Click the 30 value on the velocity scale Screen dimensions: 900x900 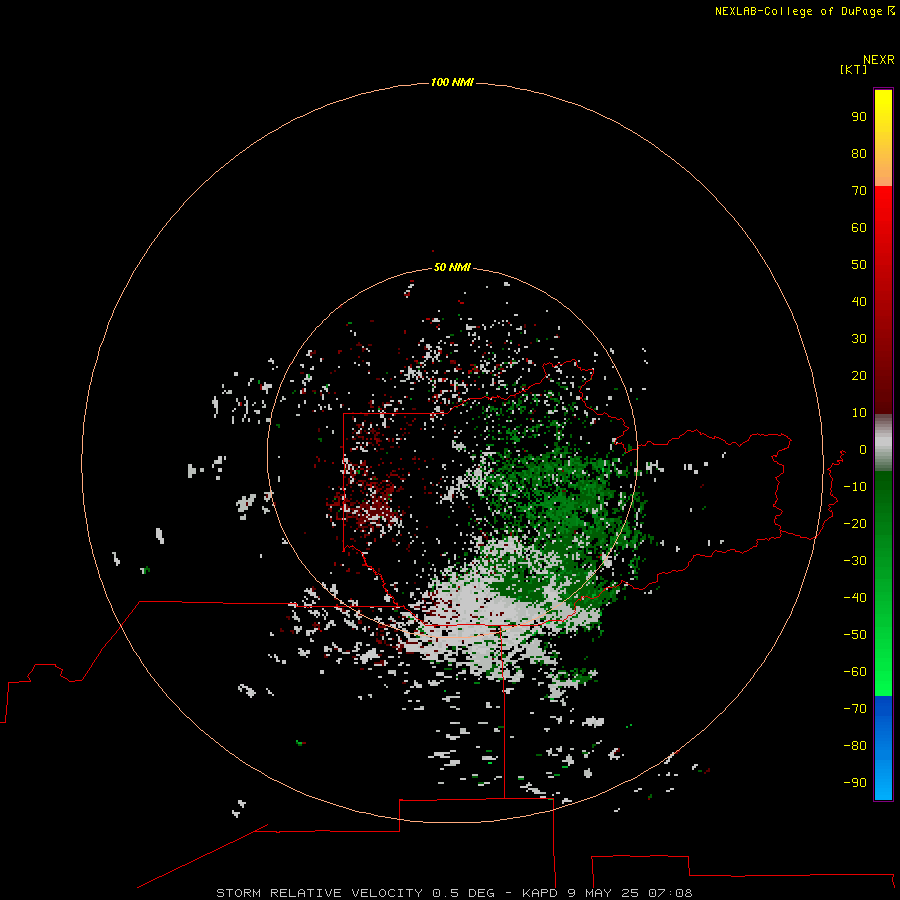[859, 339]
